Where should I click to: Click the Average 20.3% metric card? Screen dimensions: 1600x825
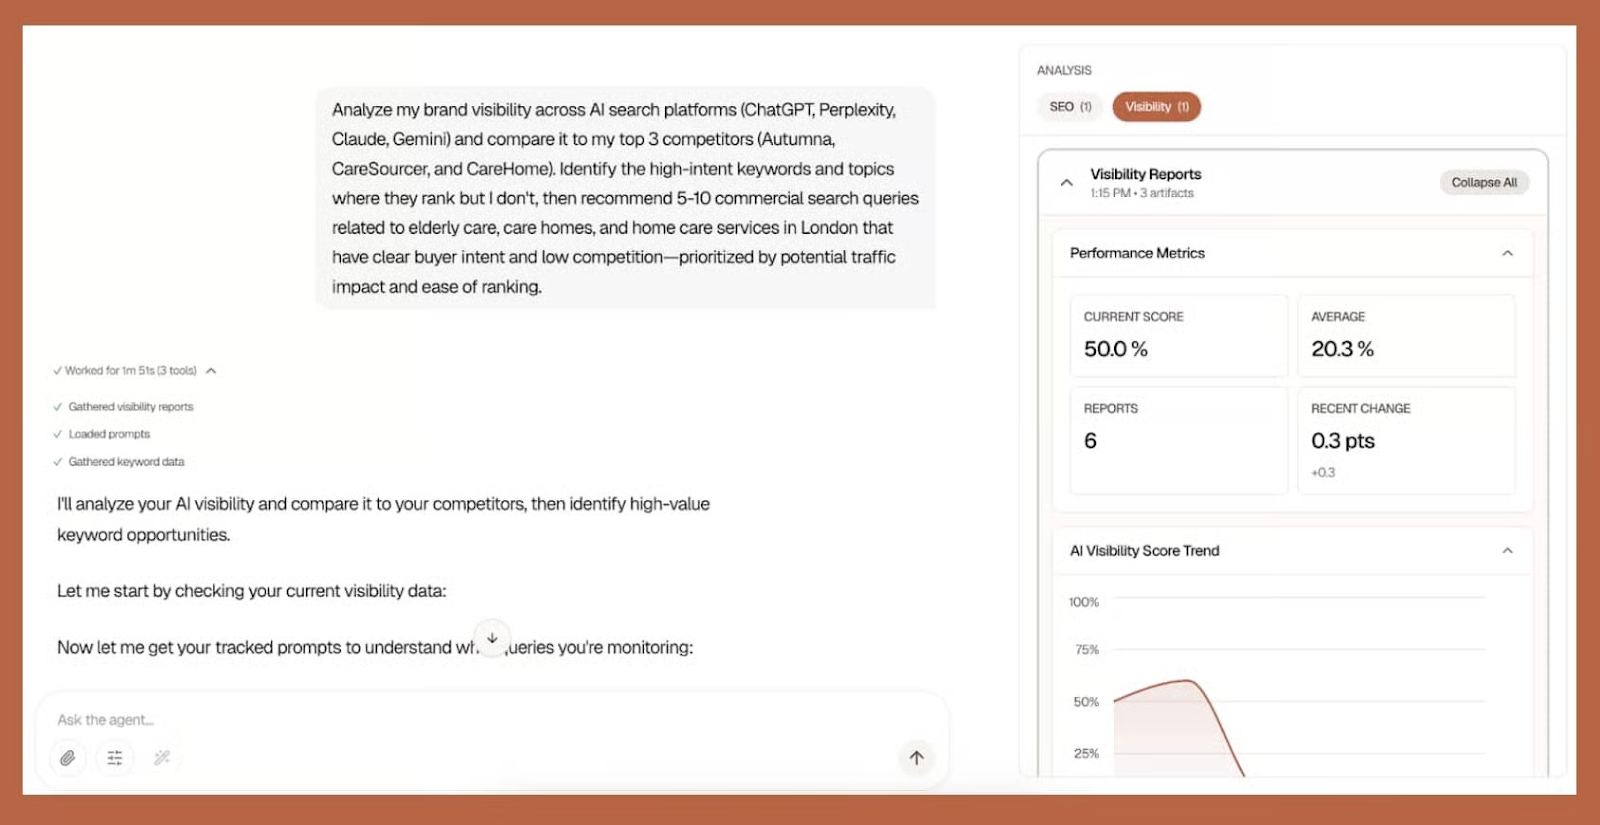click(x=1405, y=336)
